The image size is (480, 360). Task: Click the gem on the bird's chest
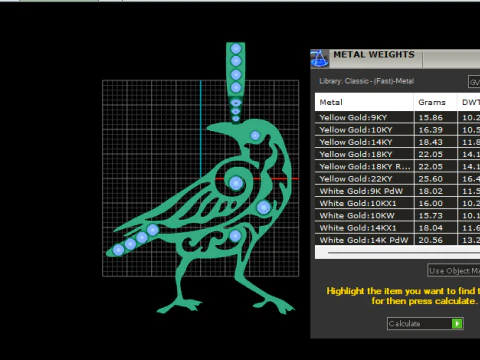point(264,207)
